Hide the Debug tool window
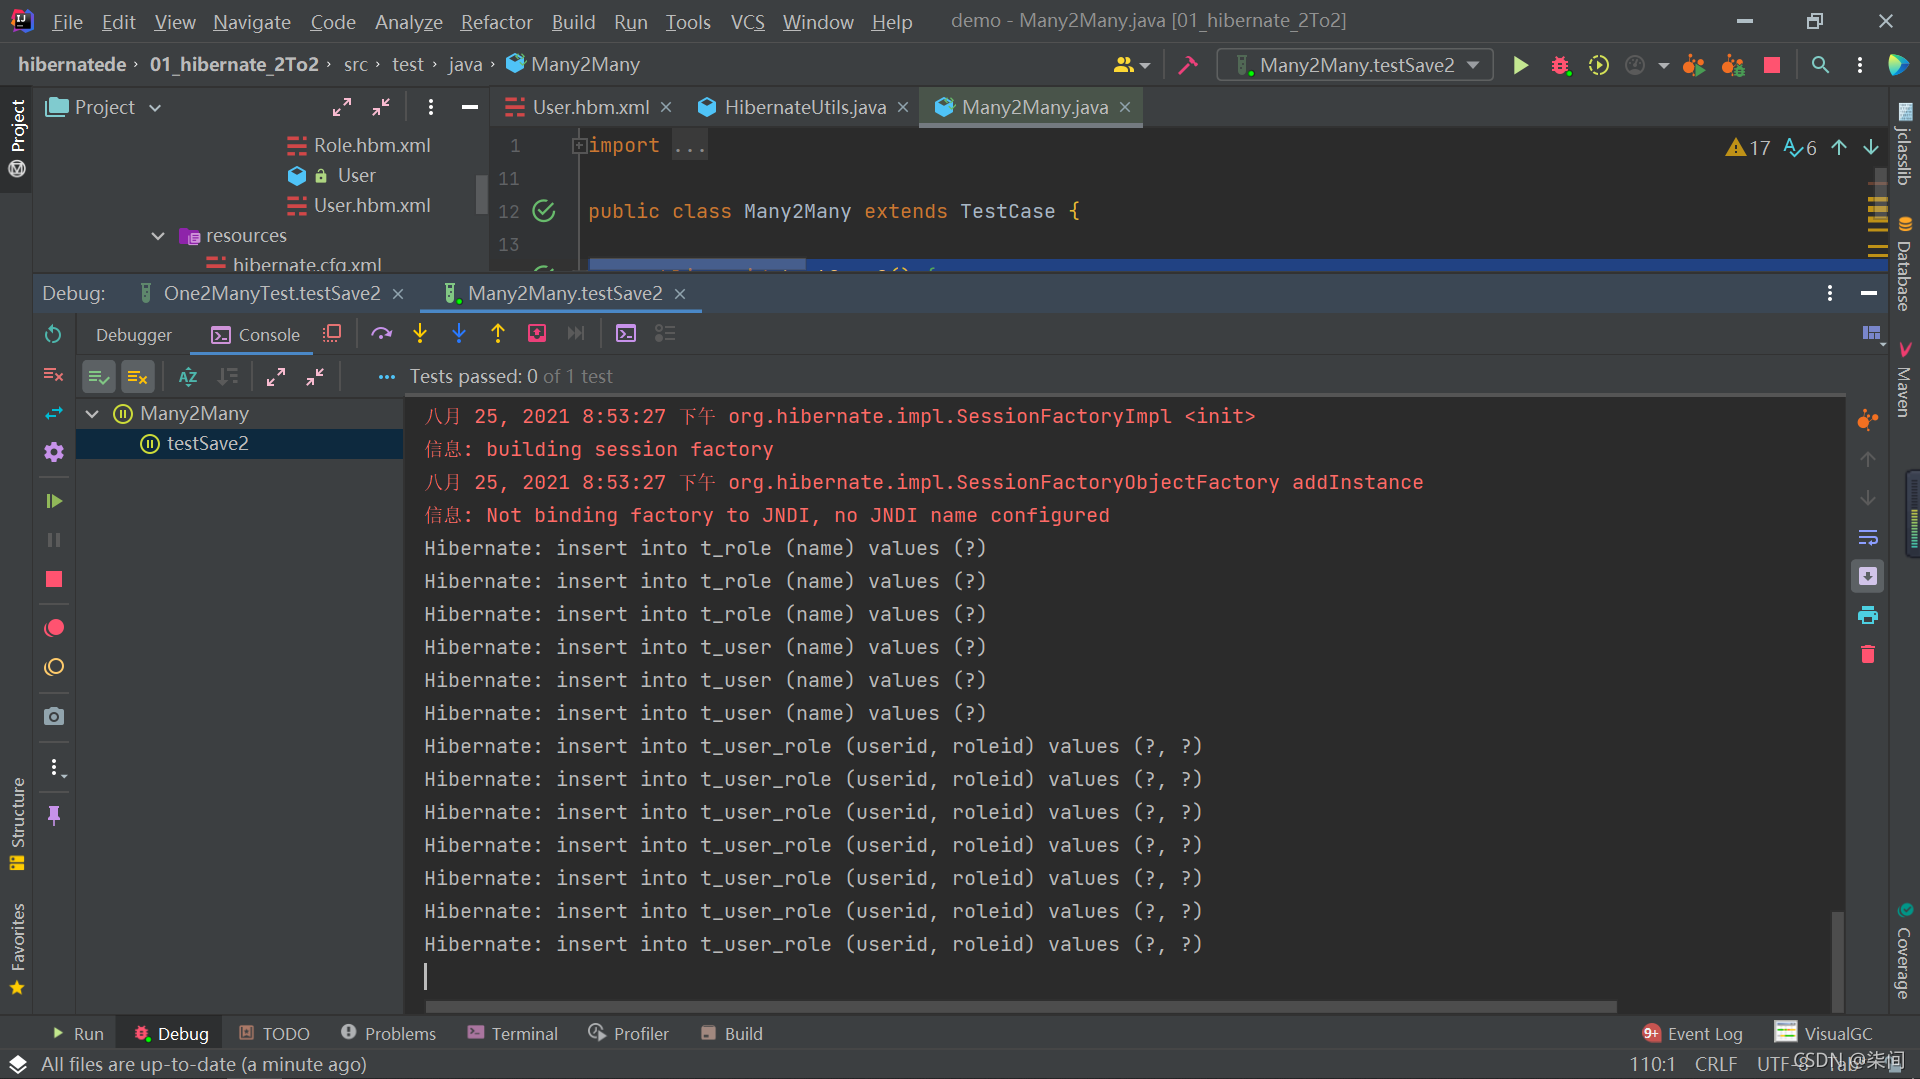This screenshot has height=1079, width=1920. click(1868, 293)
